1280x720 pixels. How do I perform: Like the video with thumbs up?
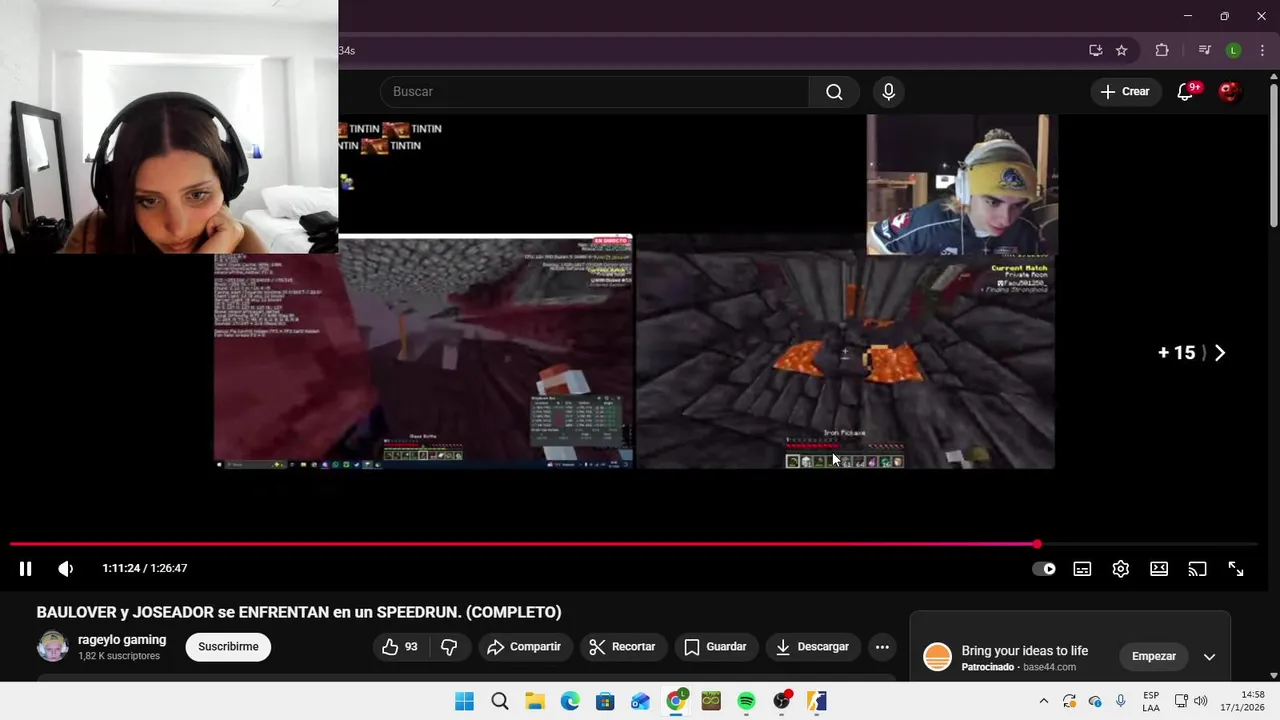(400, 647)
